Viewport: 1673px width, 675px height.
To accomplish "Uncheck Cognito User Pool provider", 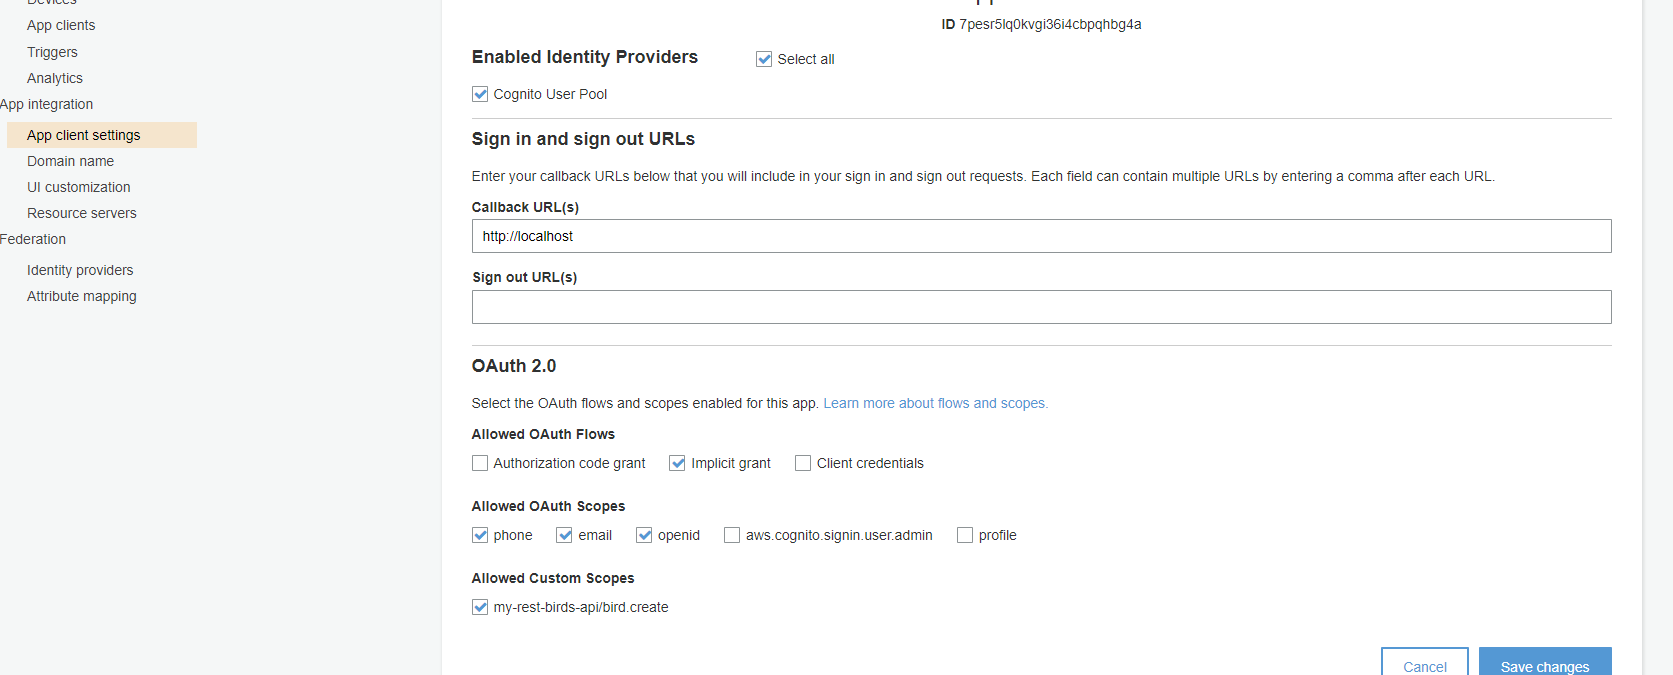I will 480,94.
